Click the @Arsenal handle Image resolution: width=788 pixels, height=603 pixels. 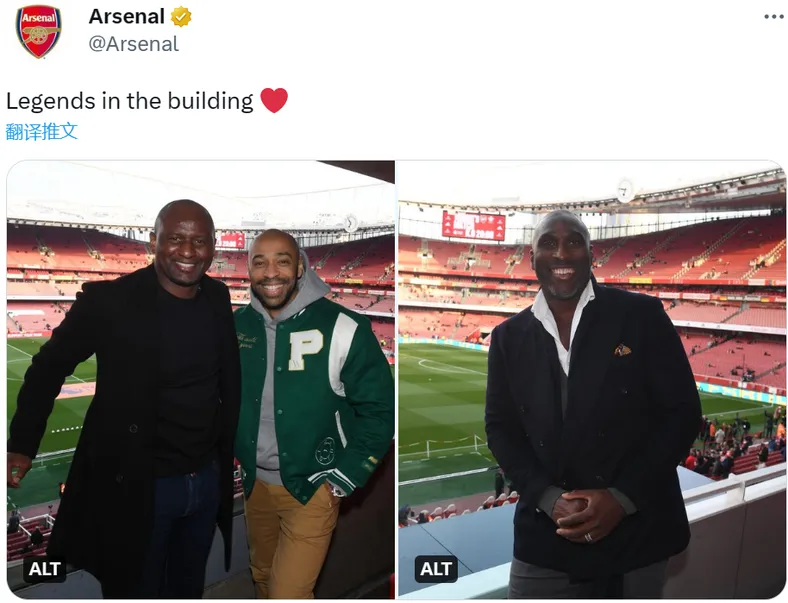134,44
